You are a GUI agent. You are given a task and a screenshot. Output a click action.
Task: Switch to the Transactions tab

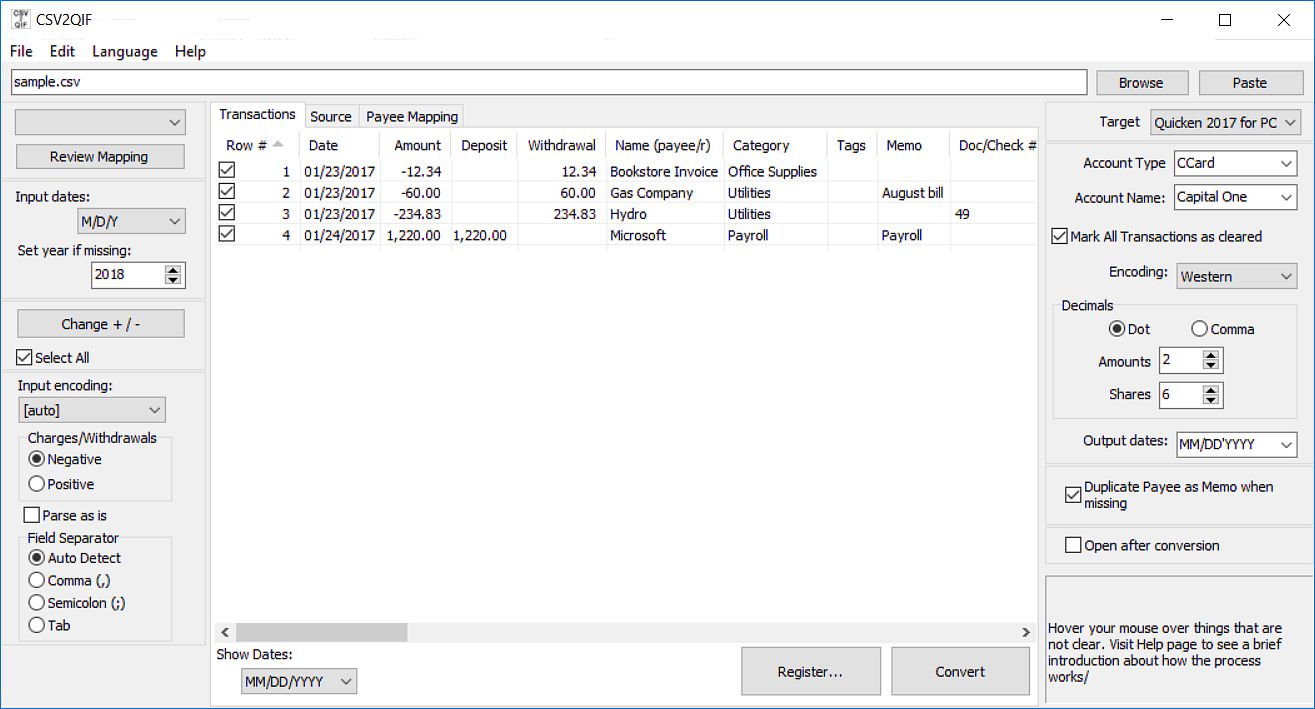pos(258,114)
